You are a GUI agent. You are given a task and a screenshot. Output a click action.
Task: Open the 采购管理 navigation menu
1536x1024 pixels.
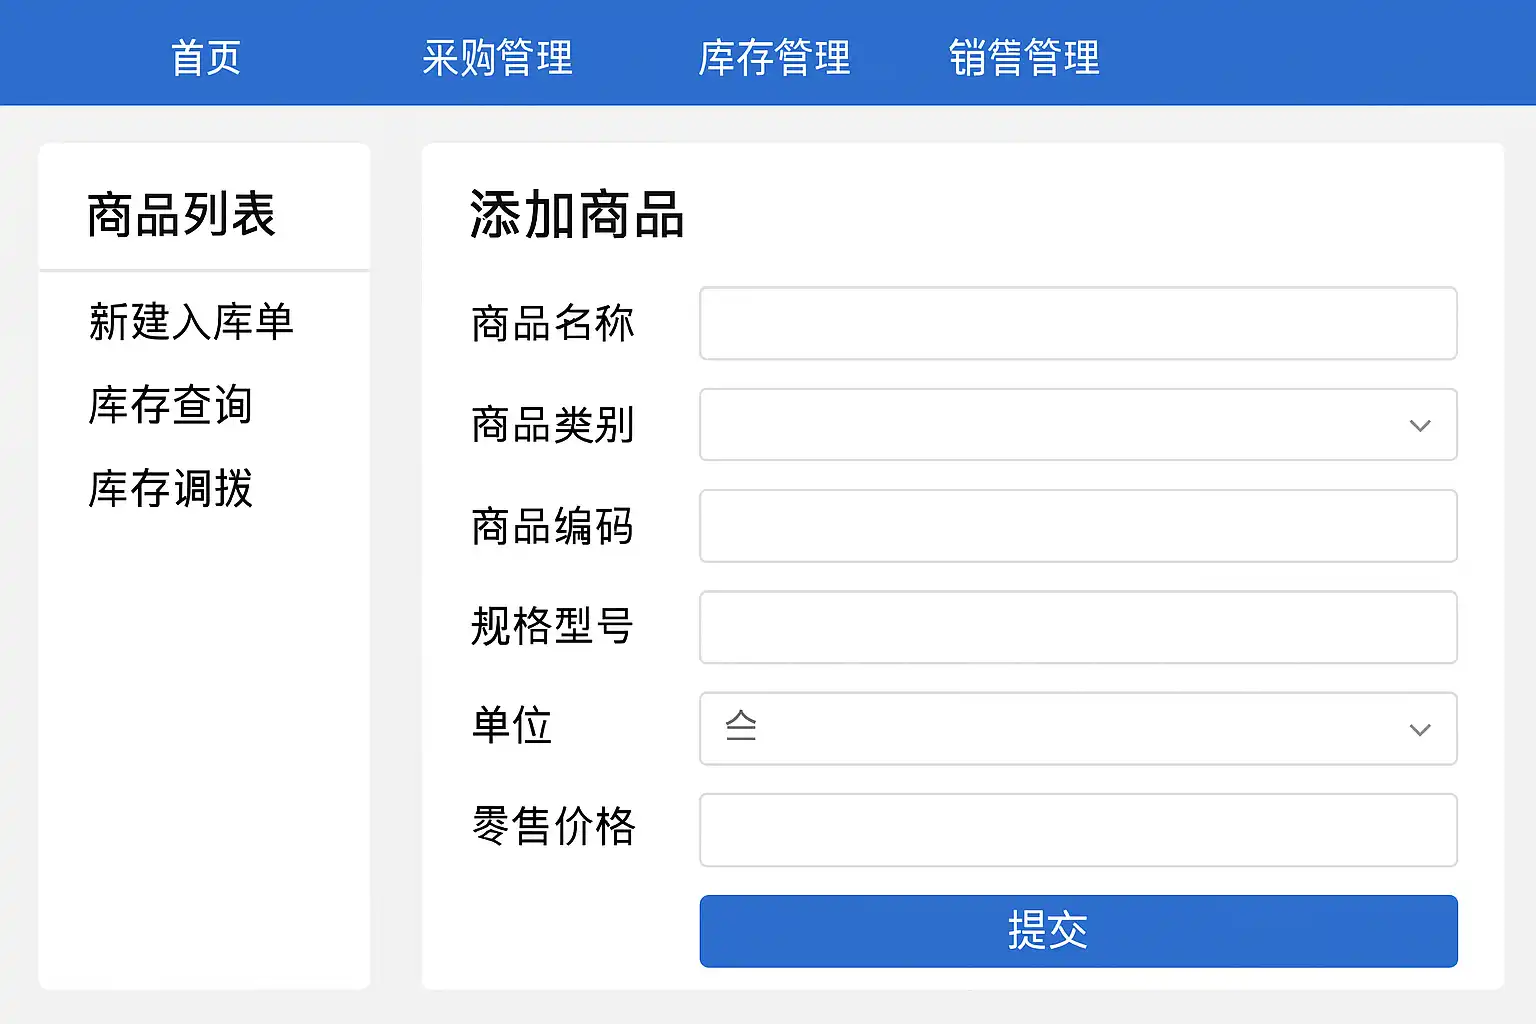pos(497,57)
